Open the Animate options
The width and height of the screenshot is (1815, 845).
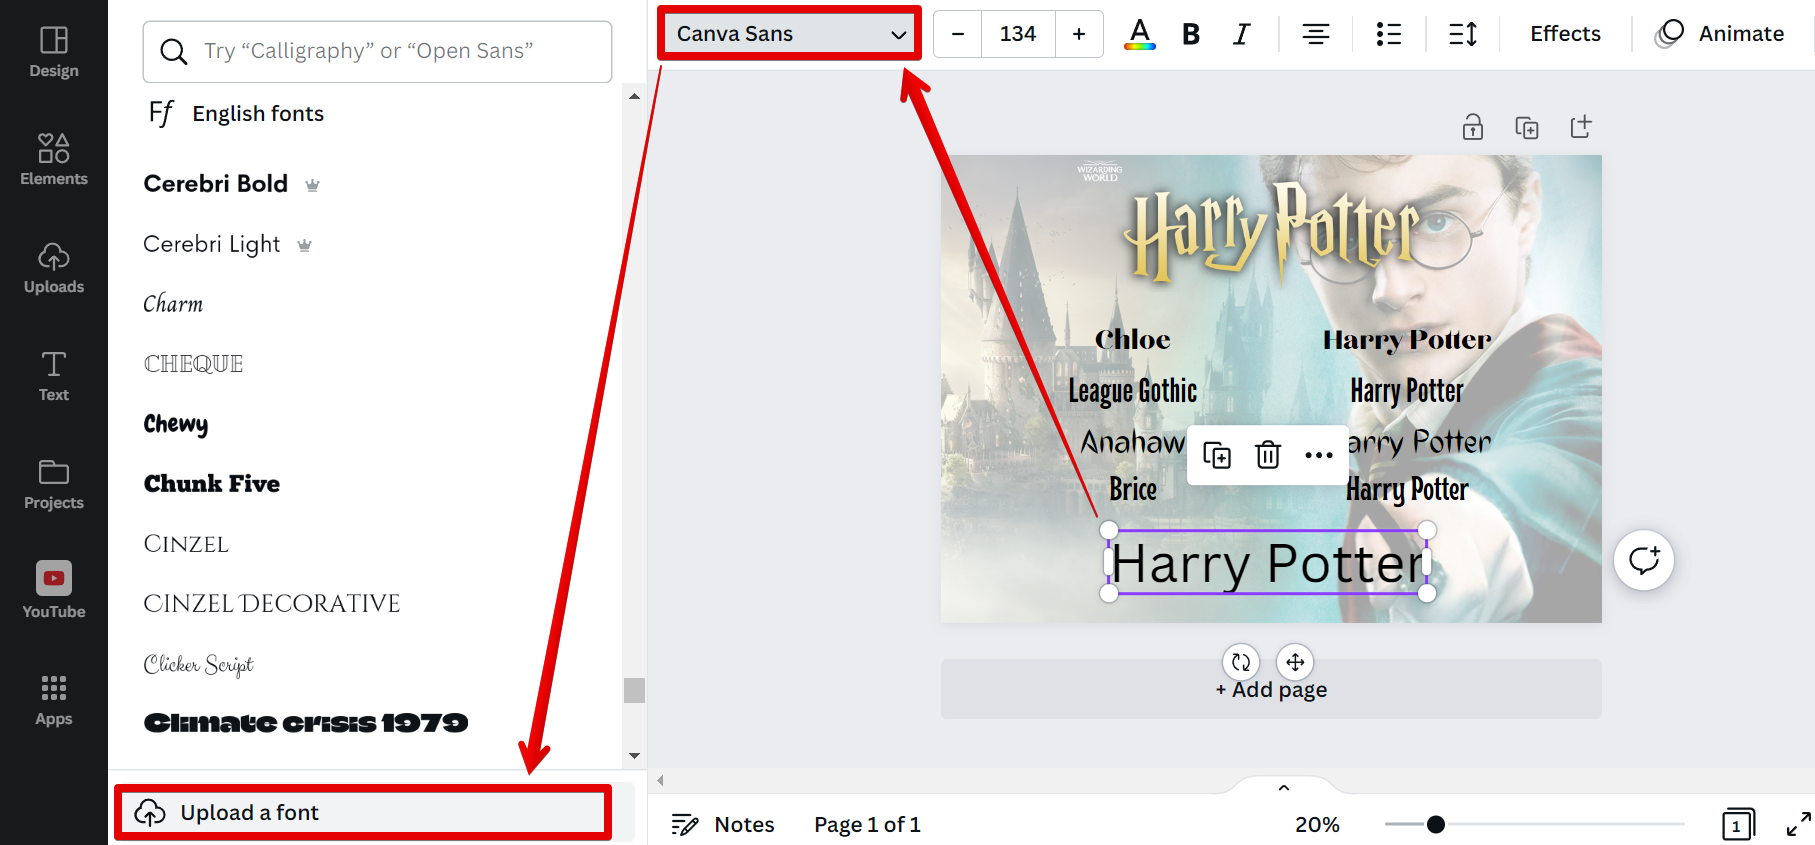[x=1720, y=34]
